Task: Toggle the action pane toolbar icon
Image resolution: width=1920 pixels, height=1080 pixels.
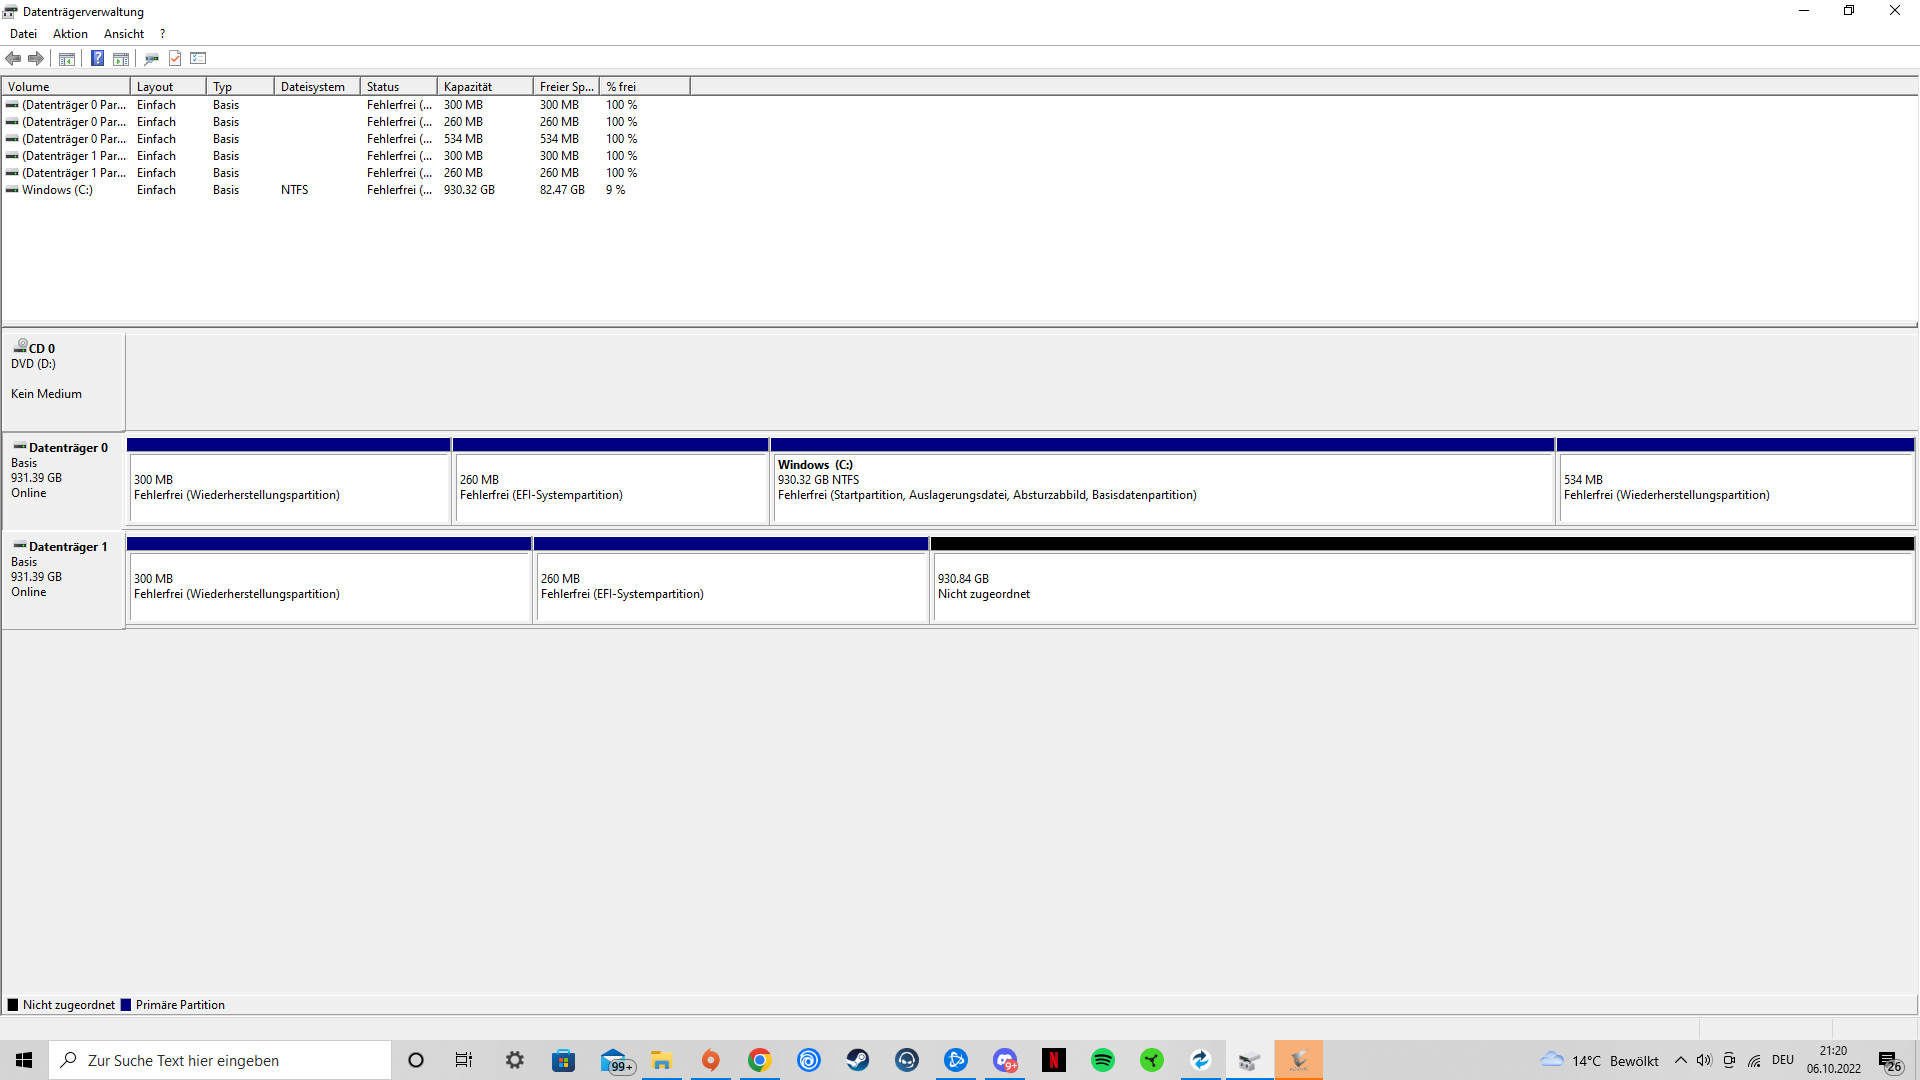Action: 121,58
